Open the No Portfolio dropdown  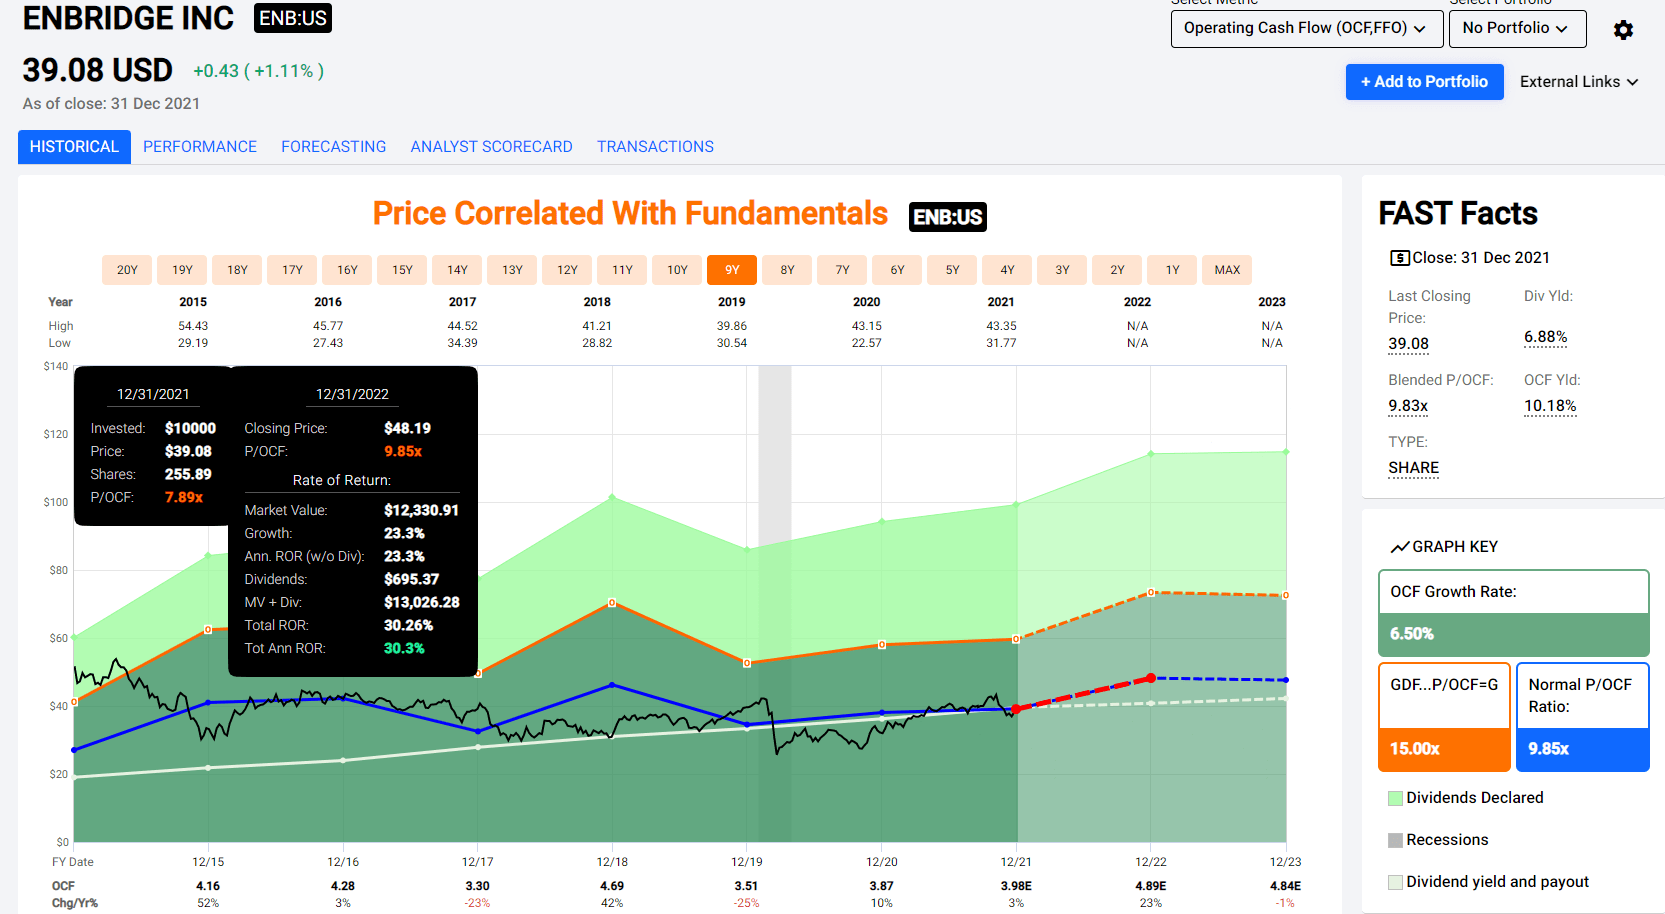tap(1517, 28)
